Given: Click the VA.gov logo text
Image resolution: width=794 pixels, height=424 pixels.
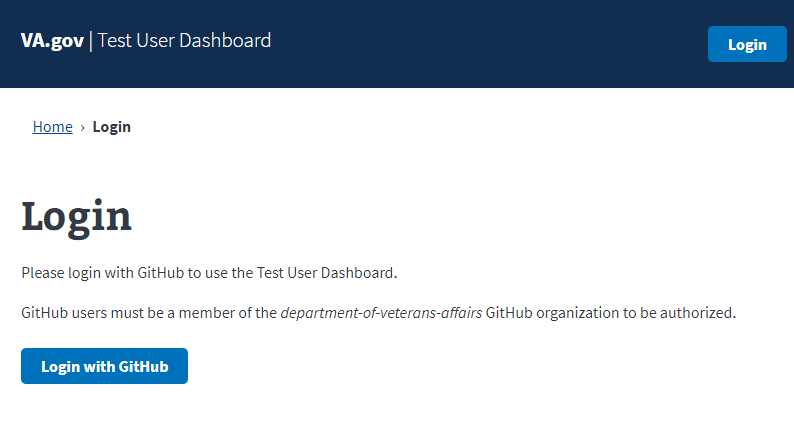Looking at the screenshot, I should pyautogui.click(x=53, y=41).
